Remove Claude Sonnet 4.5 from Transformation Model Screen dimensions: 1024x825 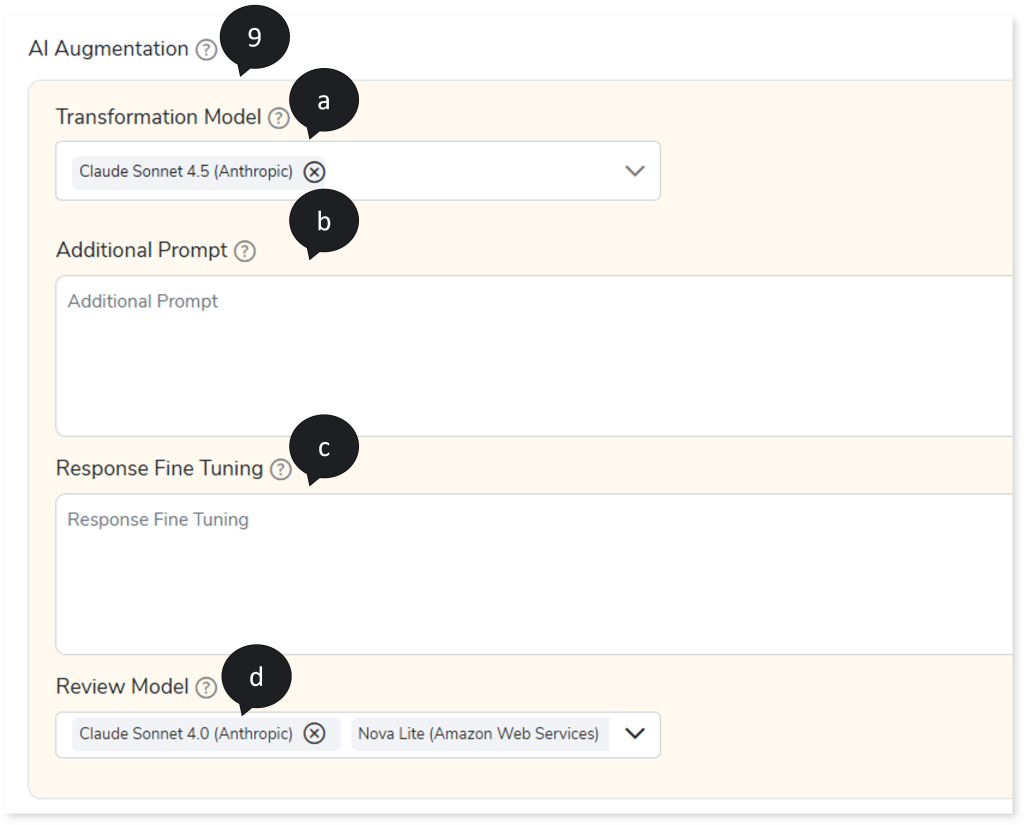pos(314,172)
